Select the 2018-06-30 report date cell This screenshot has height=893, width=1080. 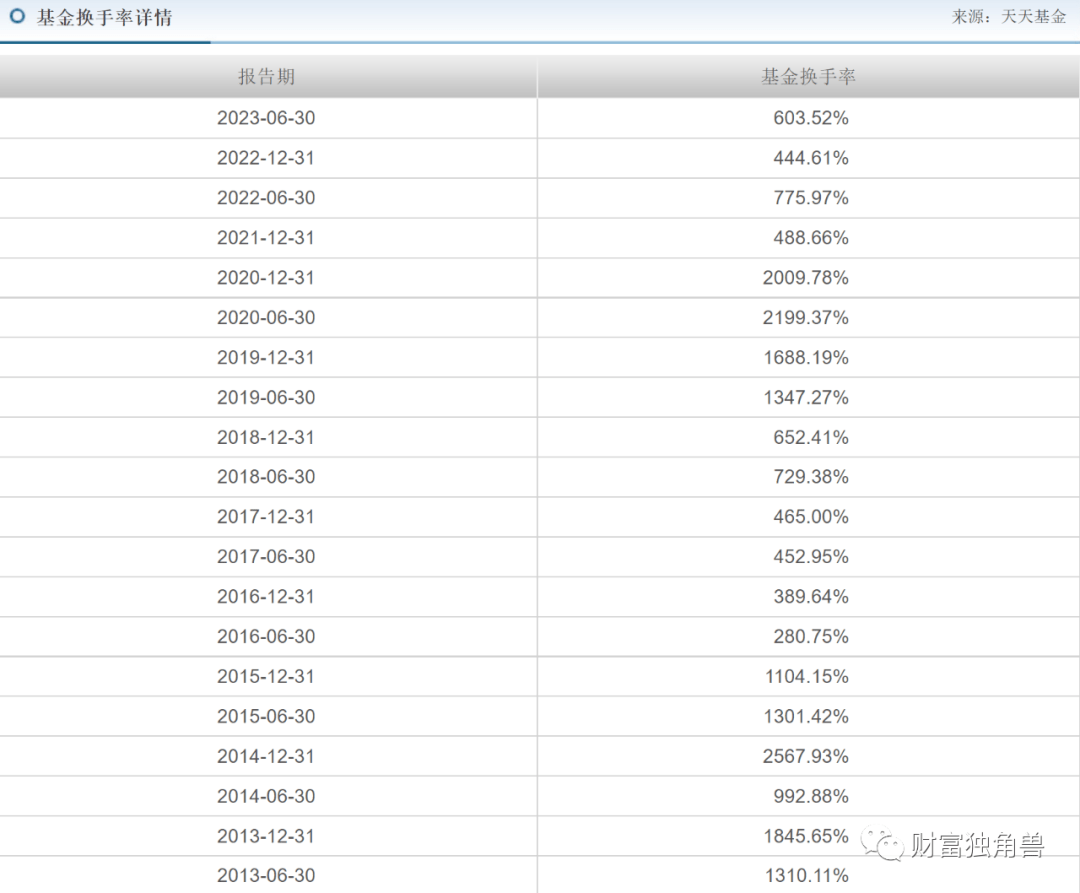(x=266, y=477)
